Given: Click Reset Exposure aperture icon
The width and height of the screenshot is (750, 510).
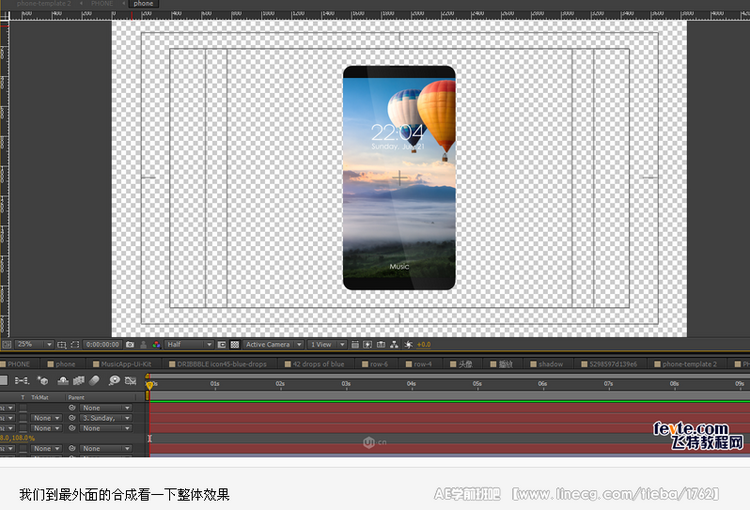Looking at the screenshot, I should click(408, 344).
